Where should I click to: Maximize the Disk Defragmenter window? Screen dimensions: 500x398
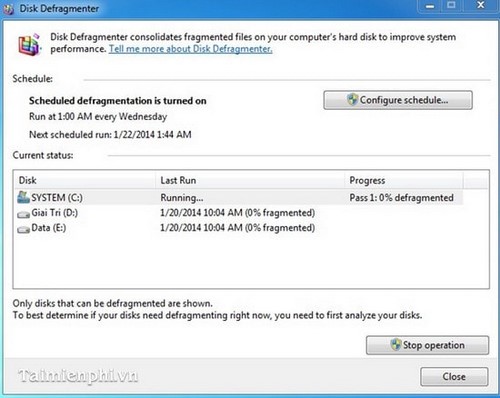[451, 5]
